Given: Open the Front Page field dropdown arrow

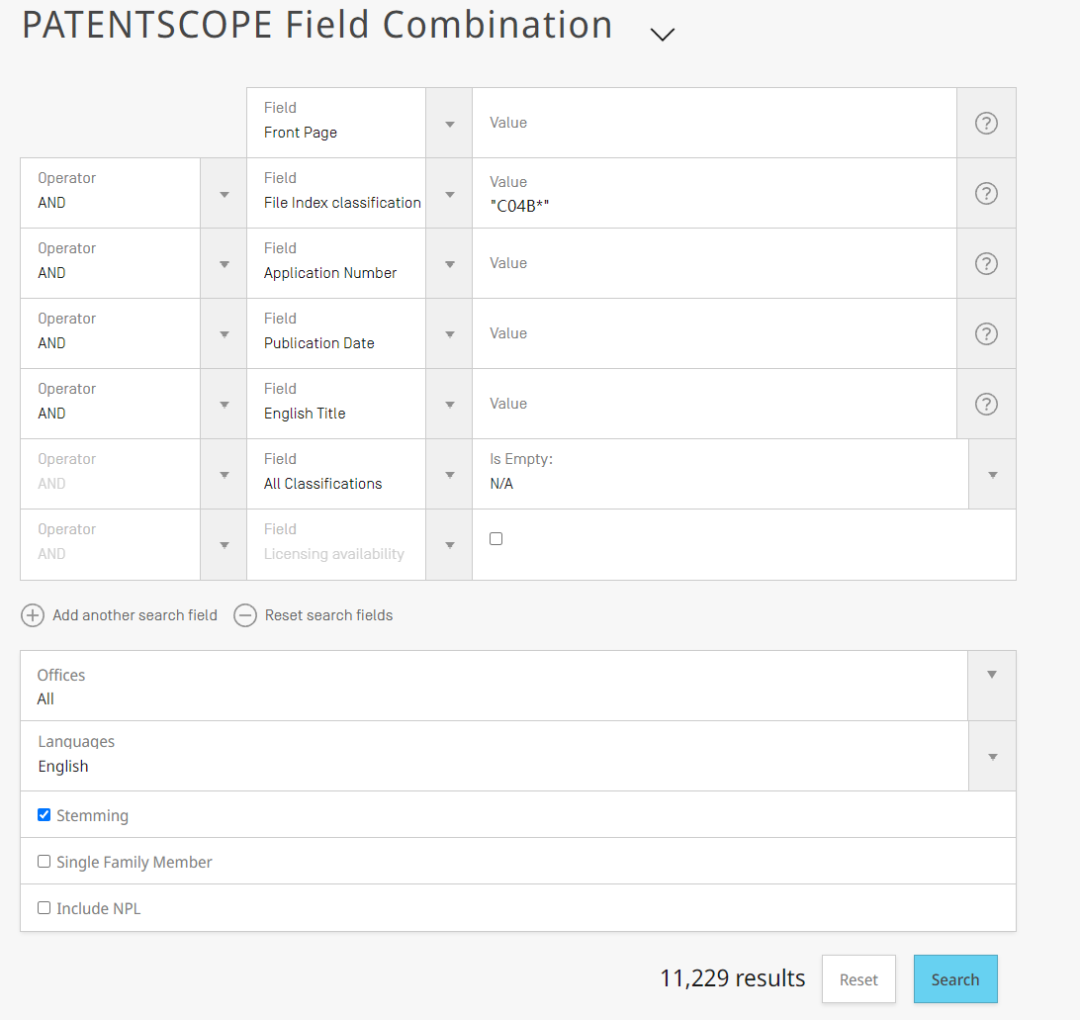Looking at the screenshot, I should (x=449, y=123).
